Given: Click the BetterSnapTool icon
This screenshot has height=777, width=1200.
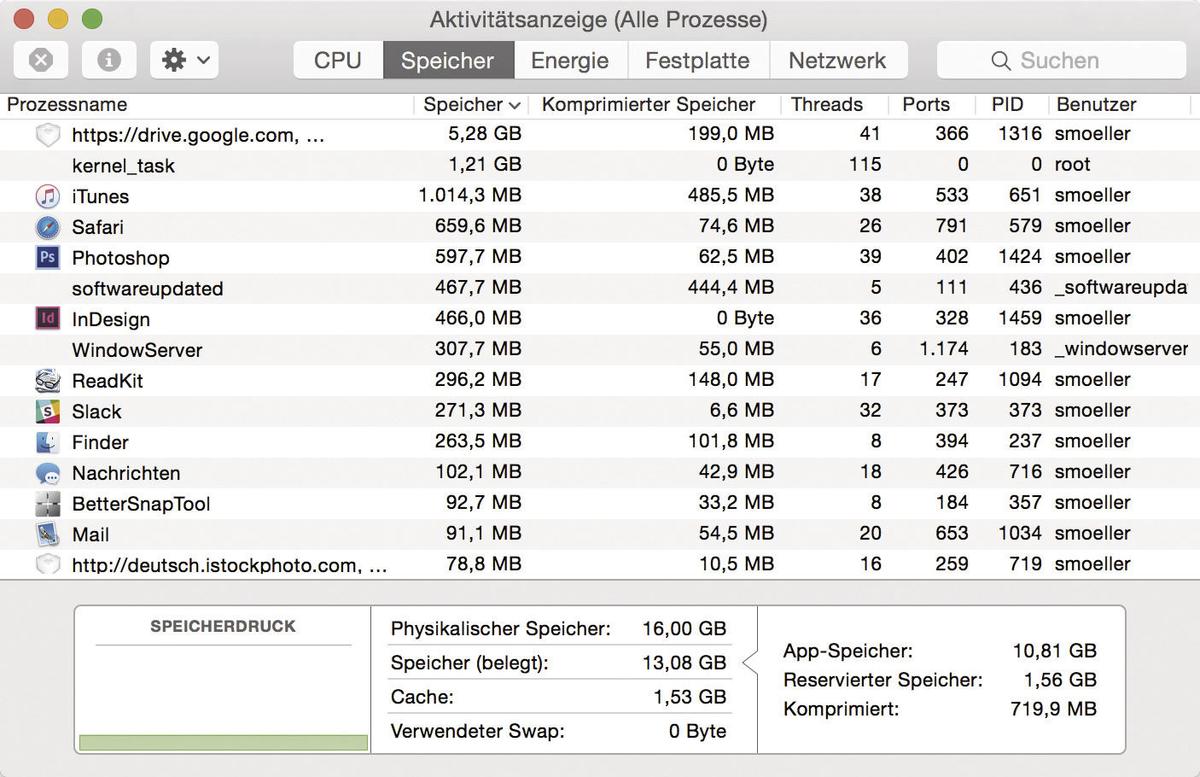Looking at the screenshot, I should (x=47, y=504).
